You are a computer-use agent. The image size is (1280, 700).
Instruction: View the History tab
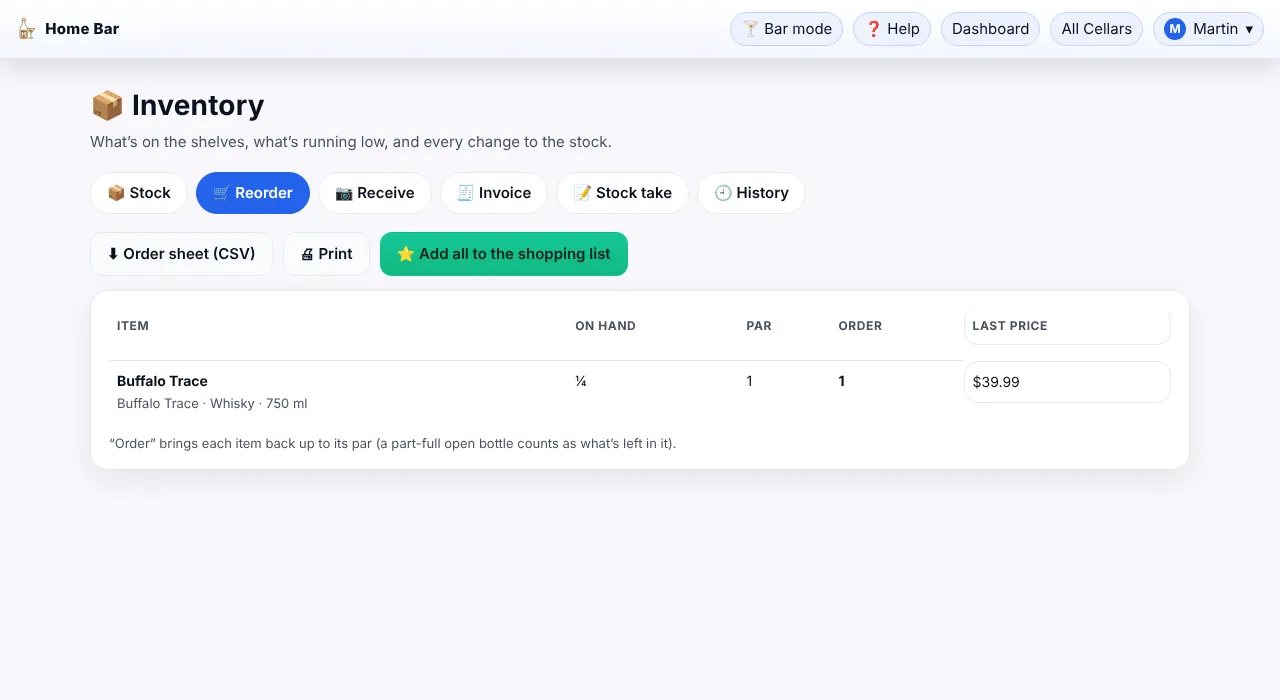[x=751, y=193]
